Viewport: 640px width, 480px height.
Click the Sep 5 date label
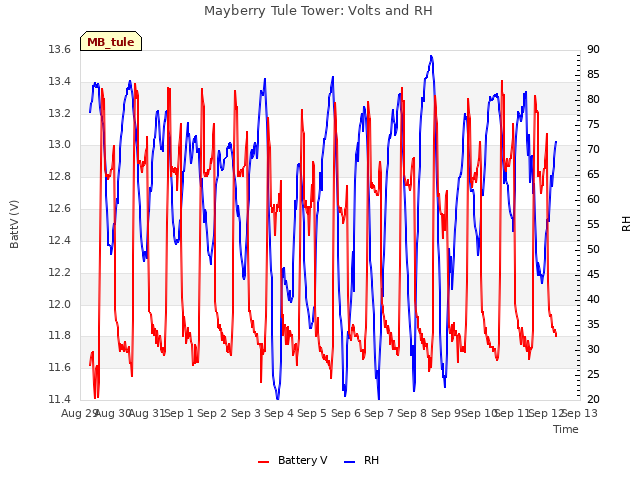(x=312, y=413)
